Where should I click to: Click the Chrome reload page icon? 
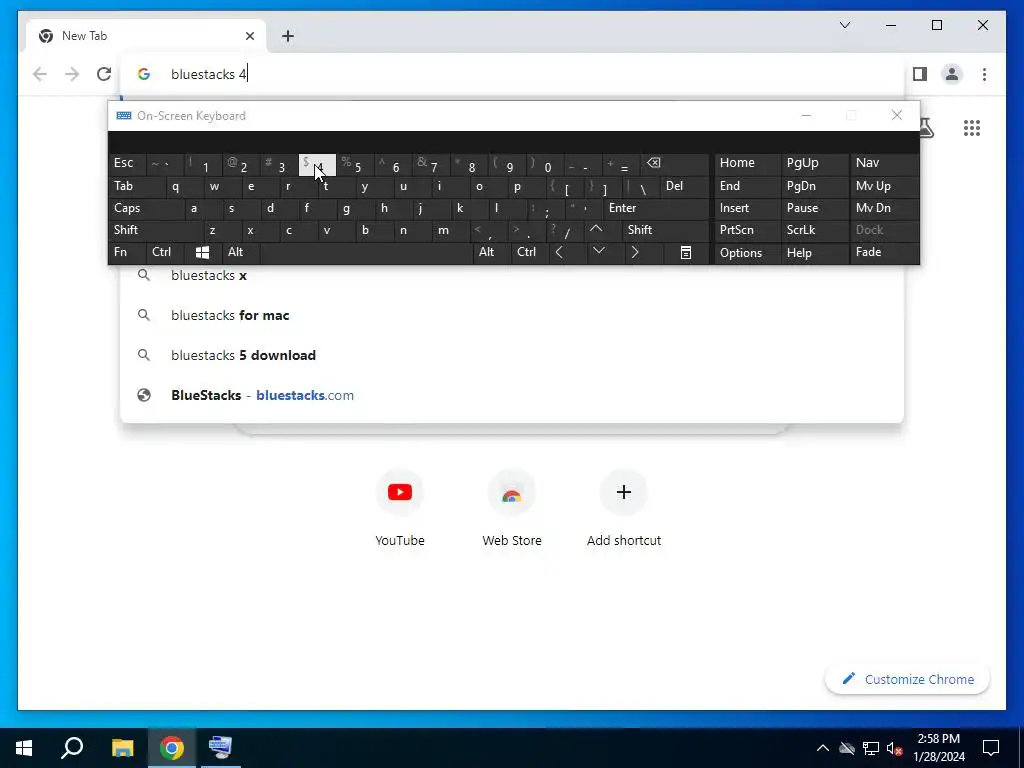[104, 74]
